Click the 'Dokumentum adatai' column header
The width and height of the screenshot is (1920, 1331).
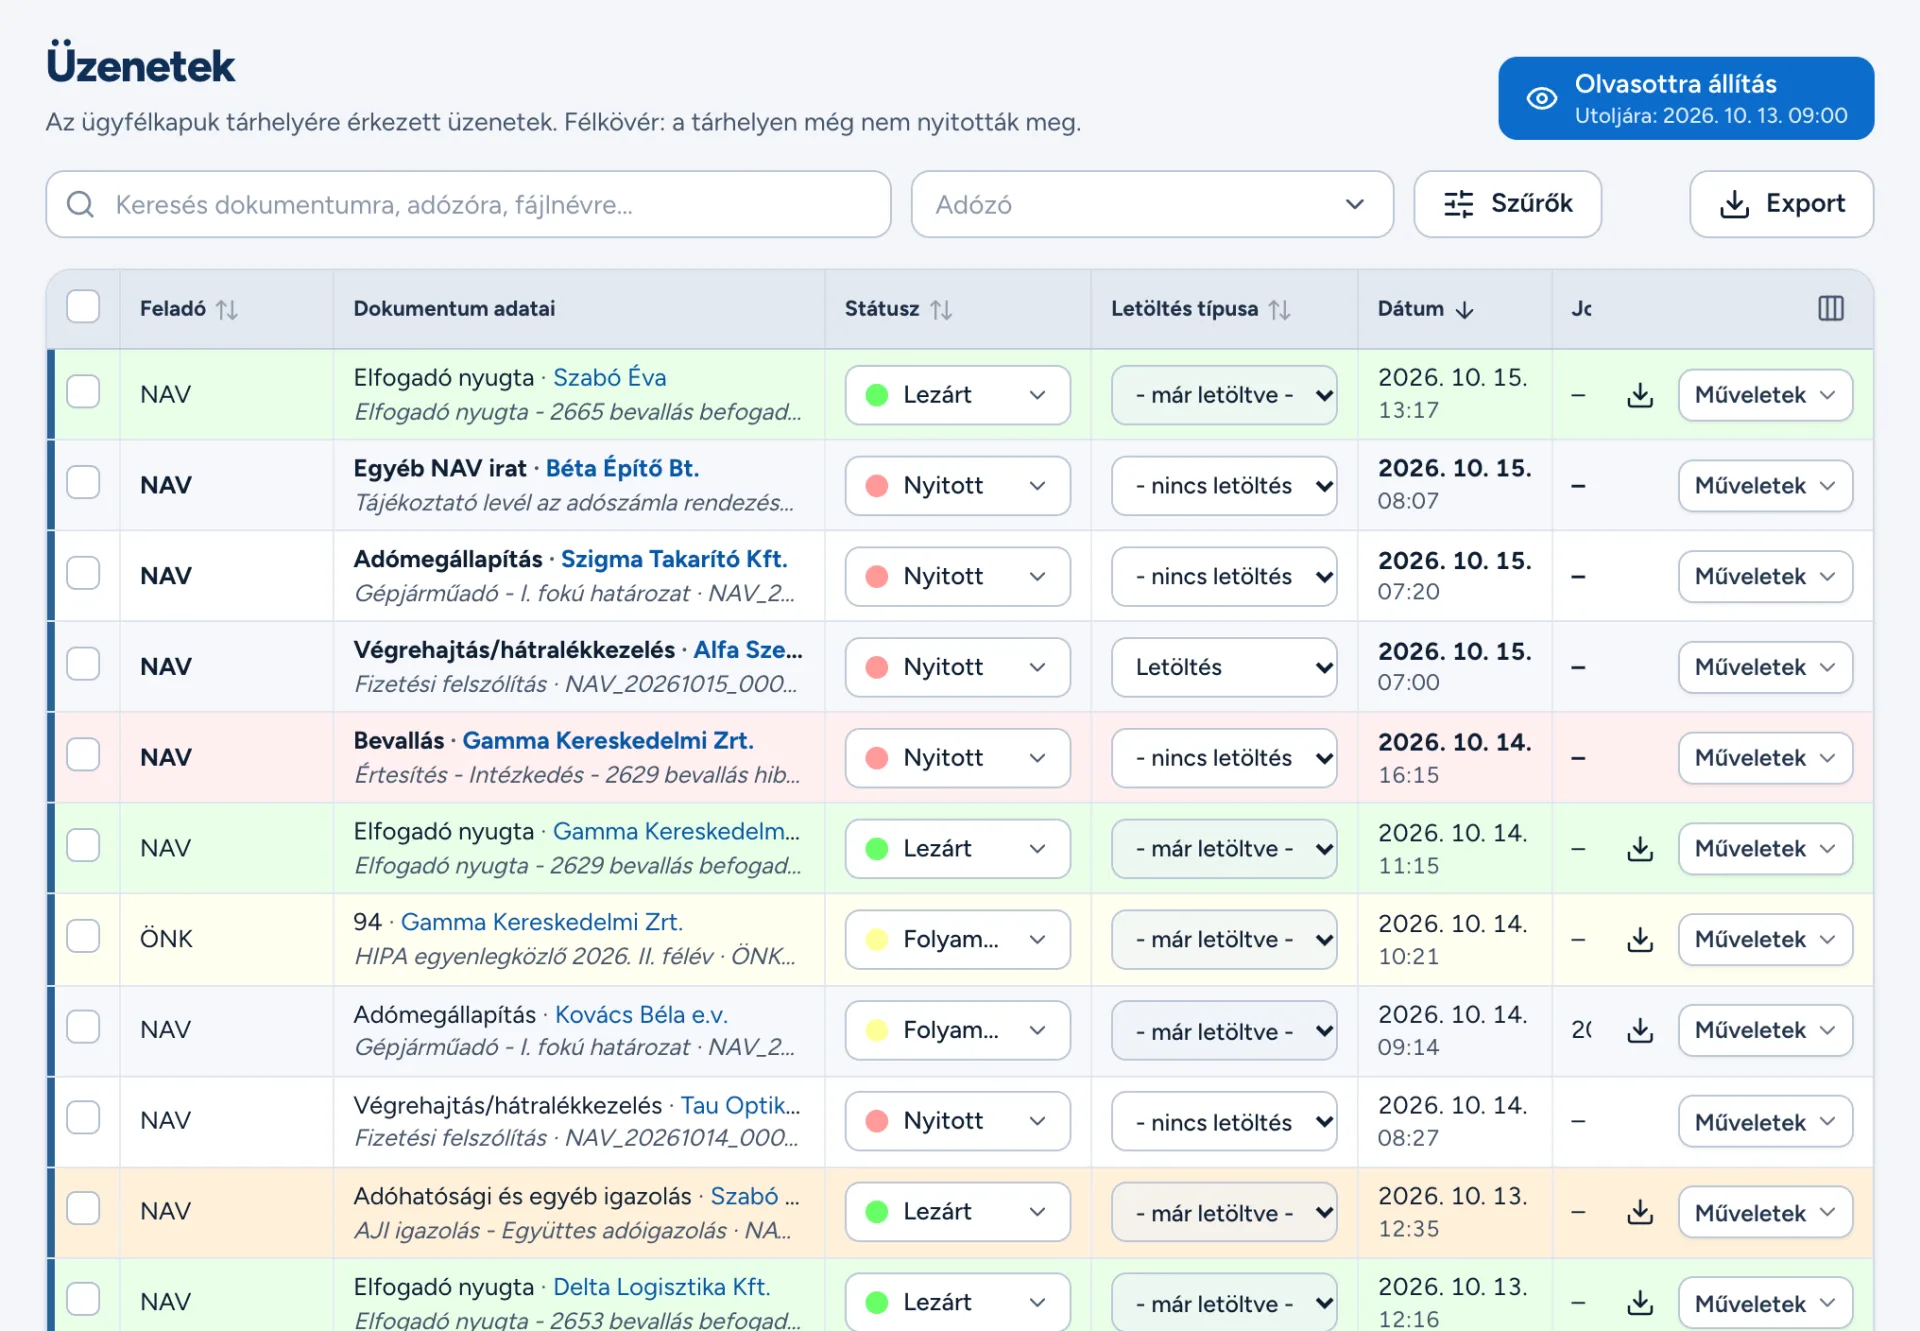[454, 309]
